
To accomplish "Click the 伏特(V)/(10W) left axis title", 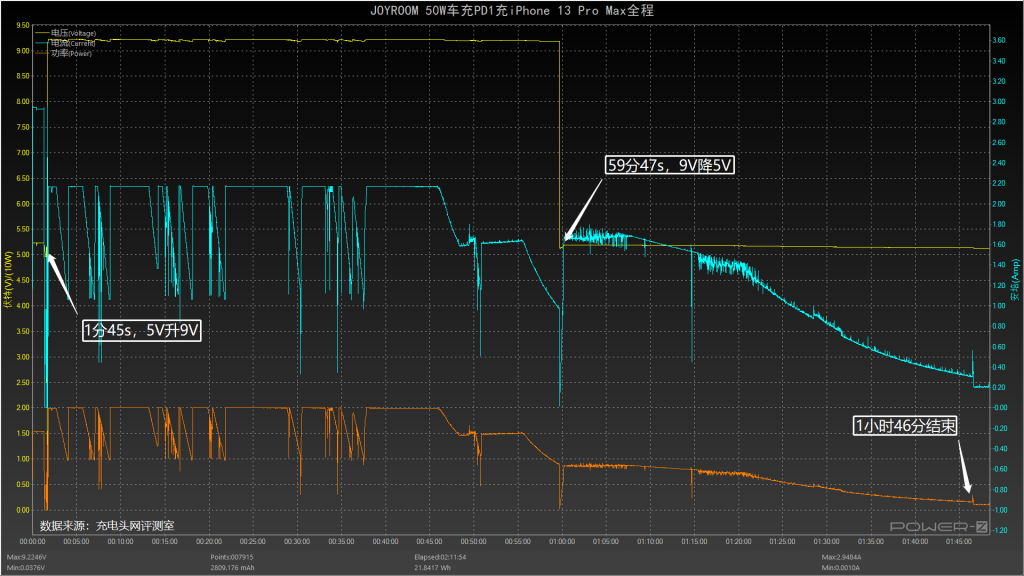I will 8,280.
